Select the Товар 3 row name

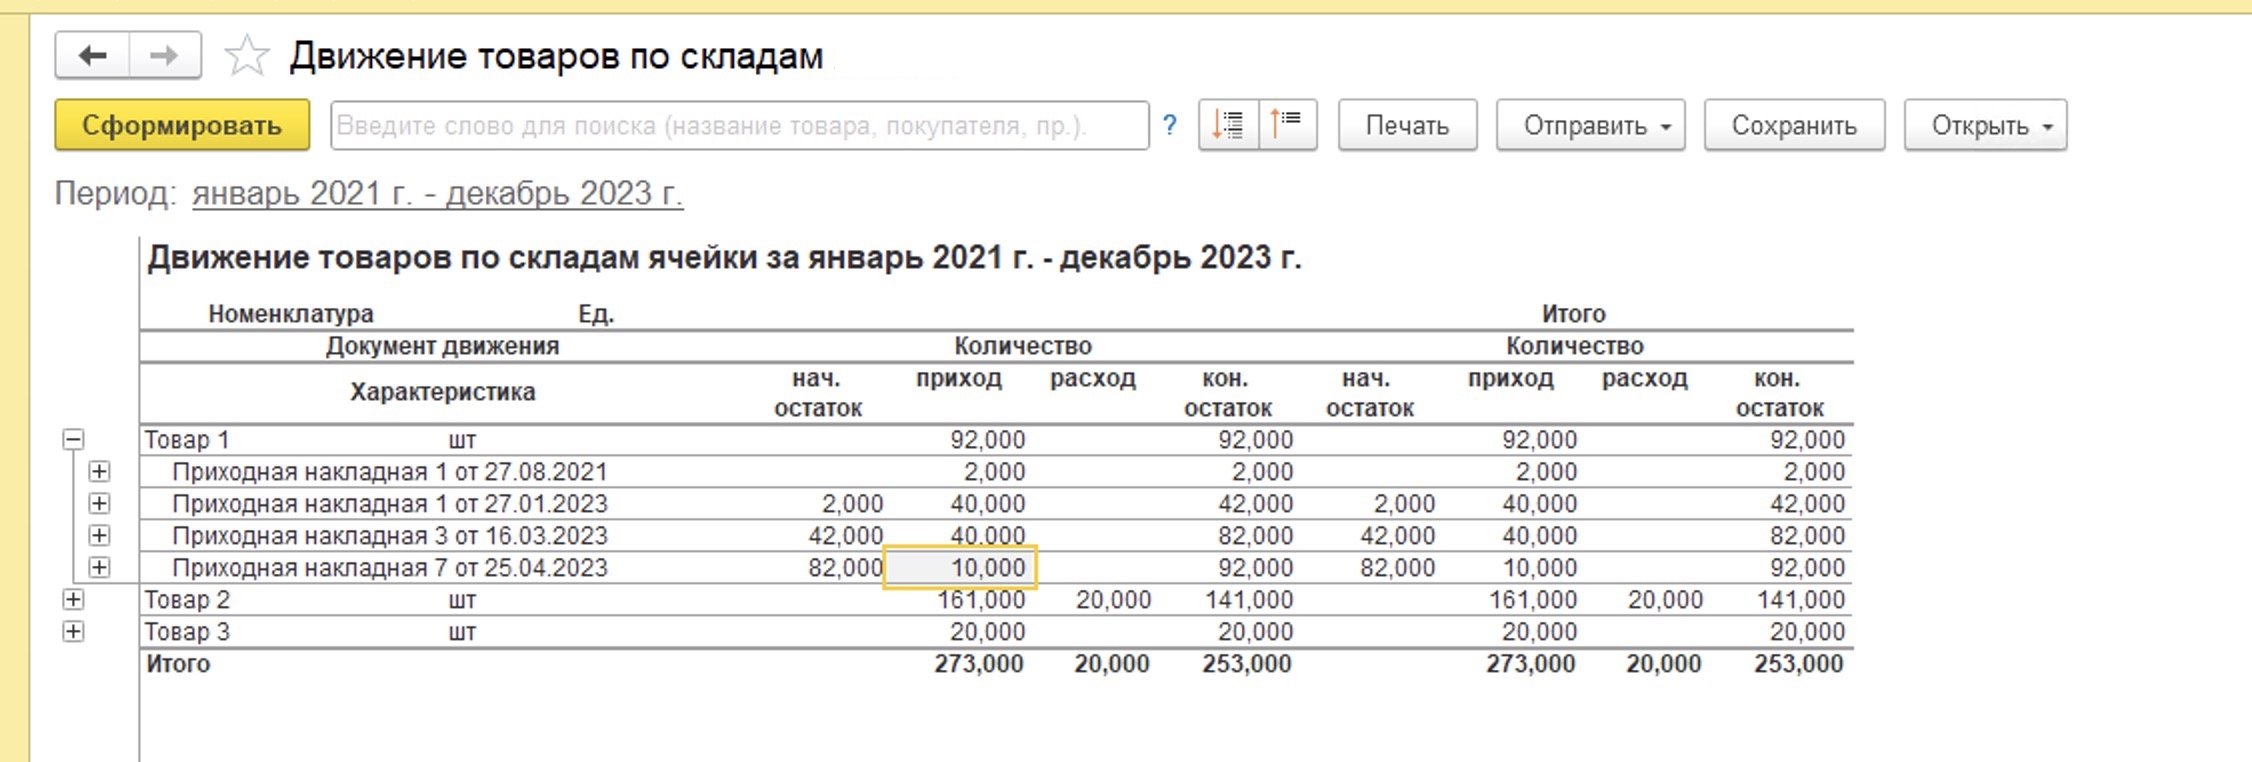[x=187, y=632]
